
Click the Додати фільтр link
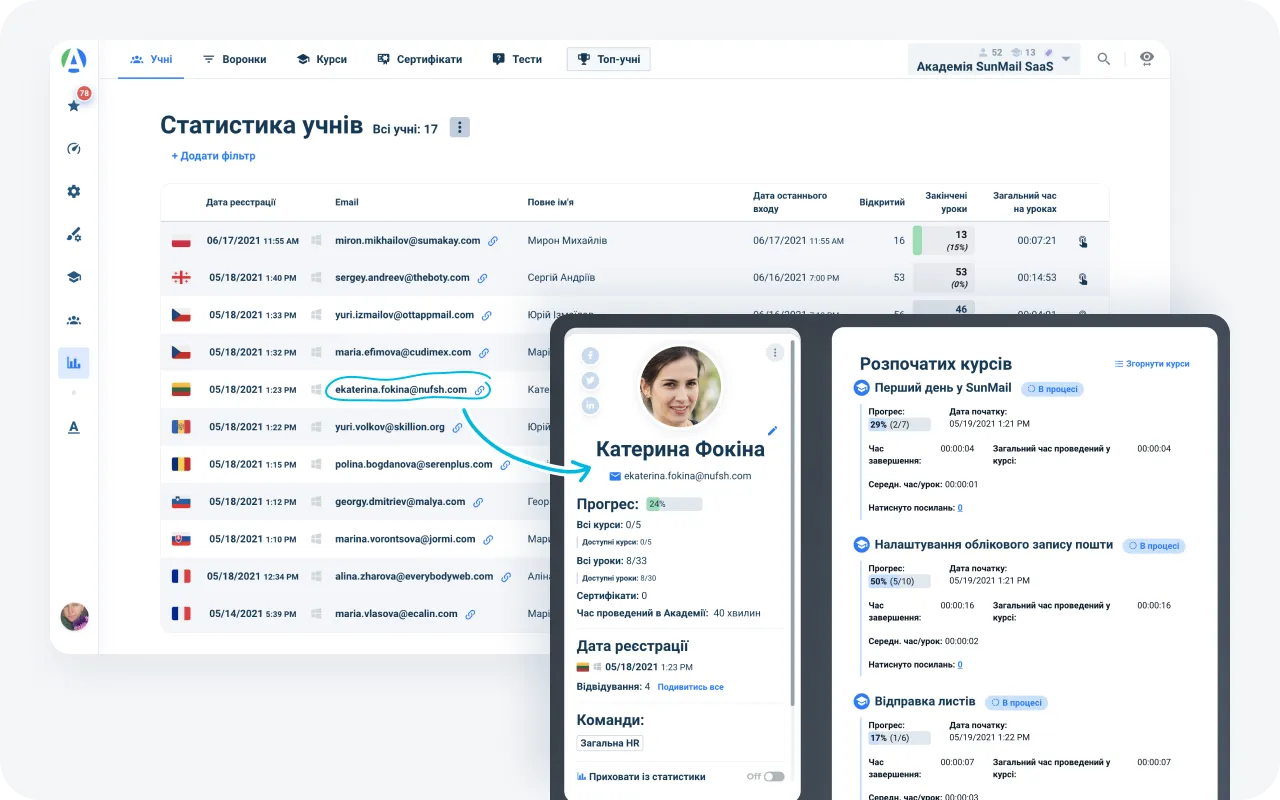click(x=213, y=156)
